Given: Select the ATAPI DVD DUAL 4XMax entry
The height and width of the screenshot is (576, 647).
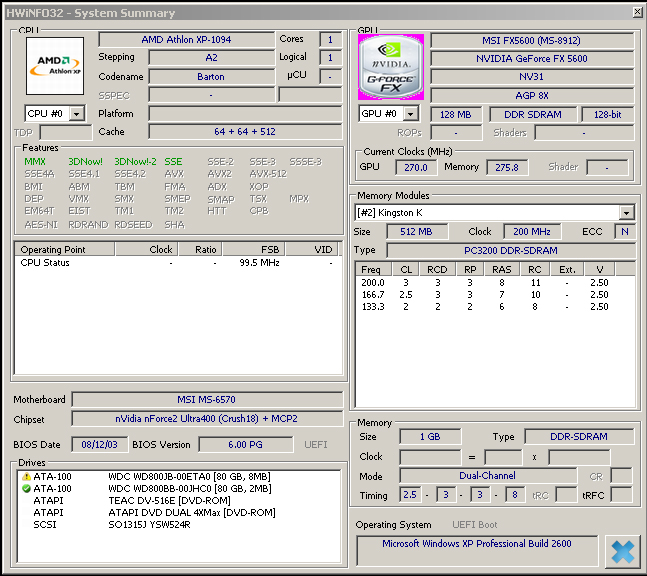Looking at the screenshot, I should [179, 512].
